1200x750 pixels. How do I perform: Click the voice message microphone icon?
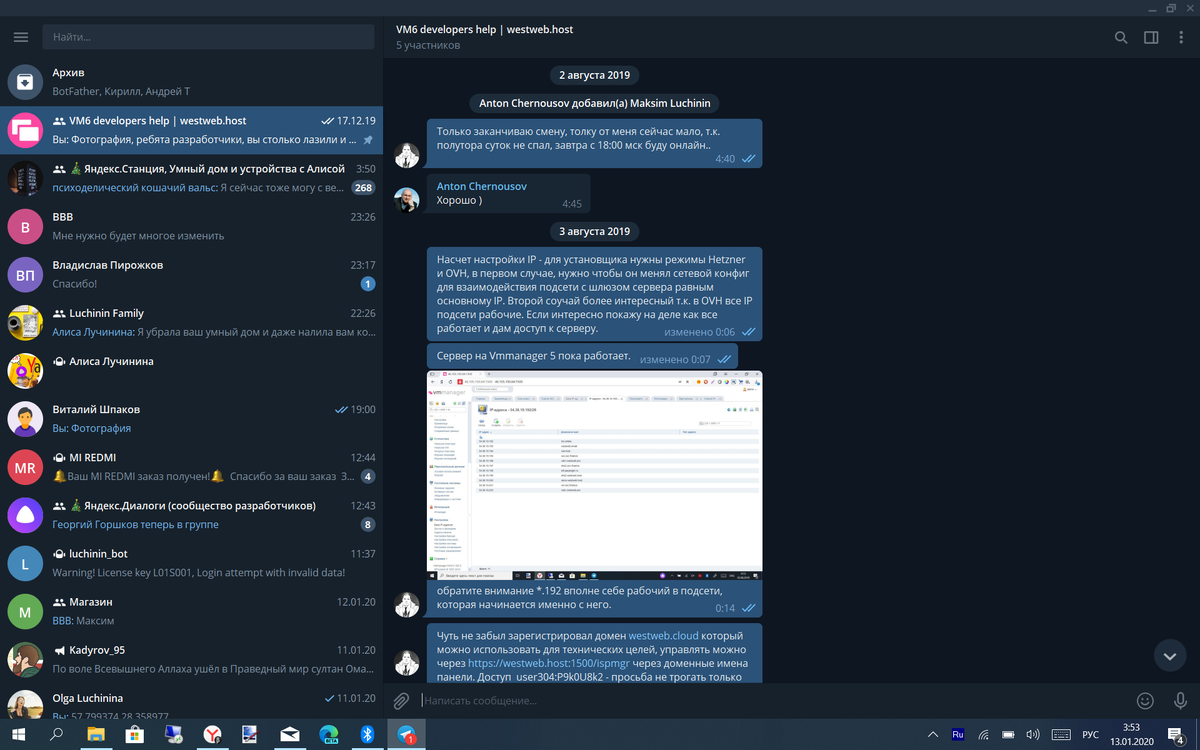(x=1180, y=701)
